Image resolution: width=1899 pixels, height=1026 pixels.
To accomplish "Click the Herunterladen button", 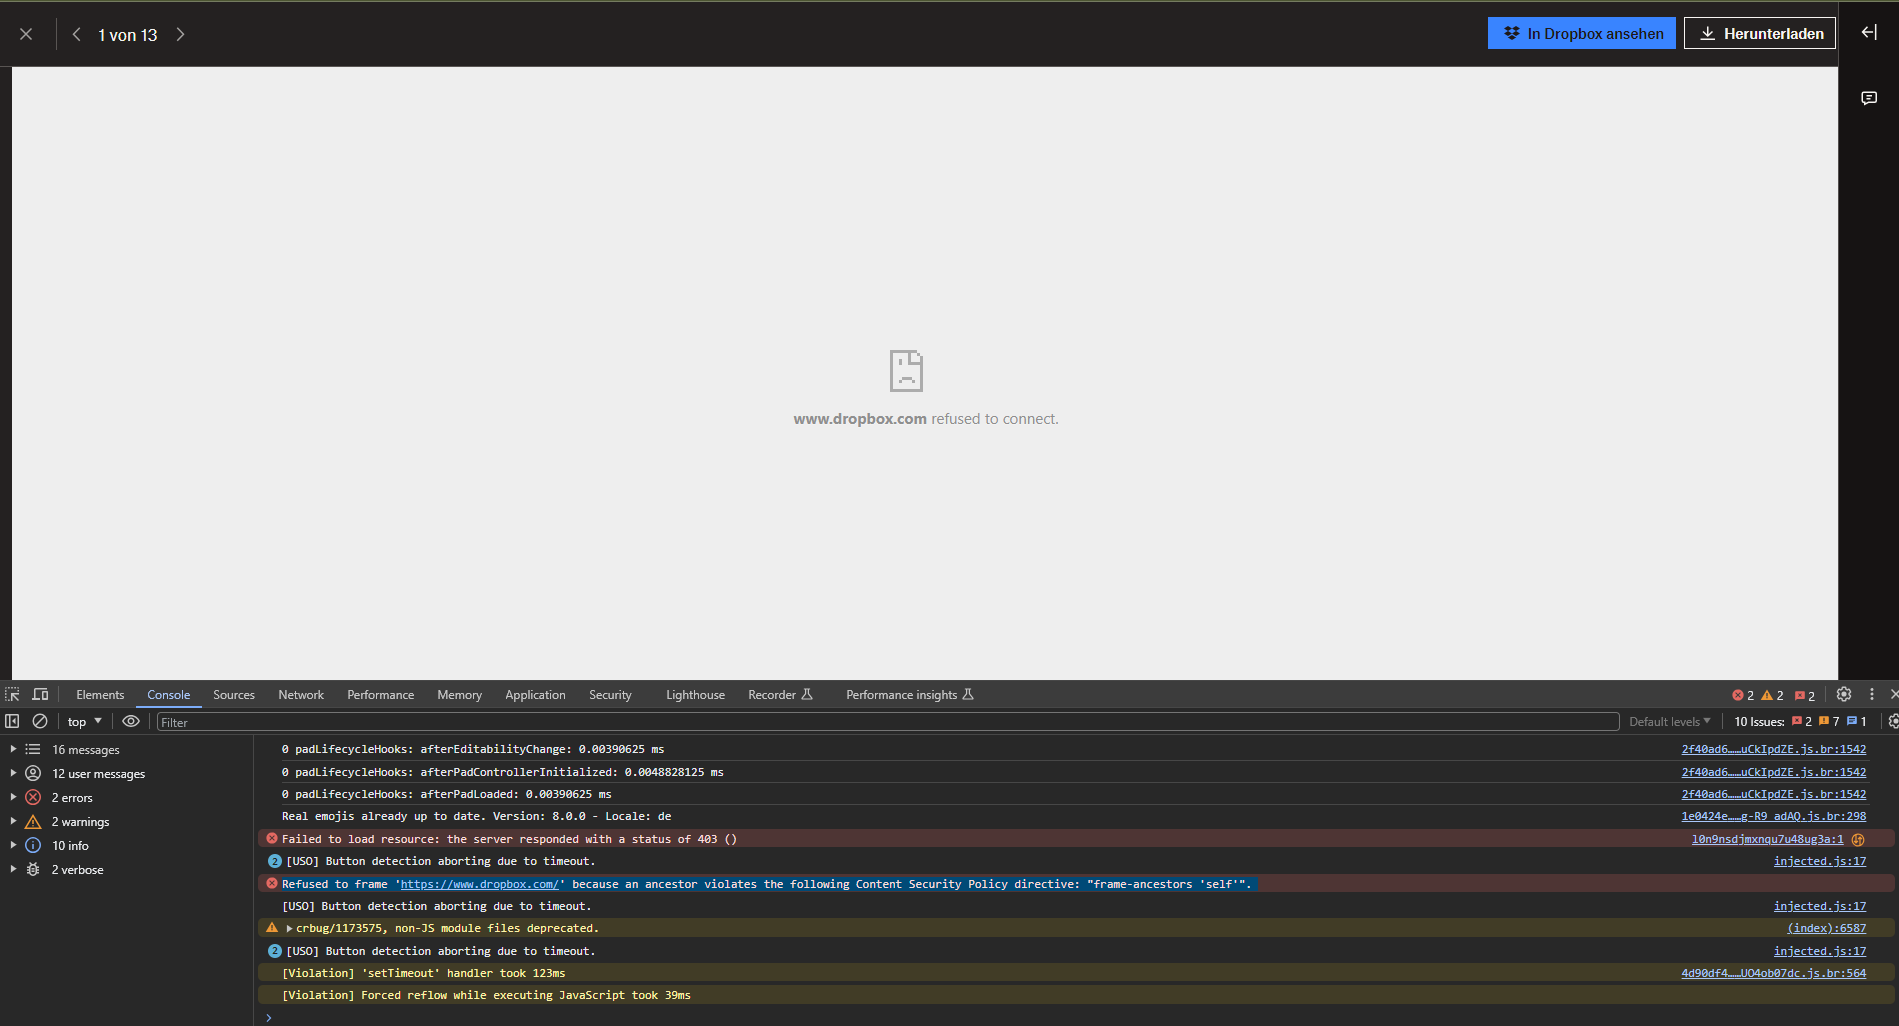I will point(1759,33).
